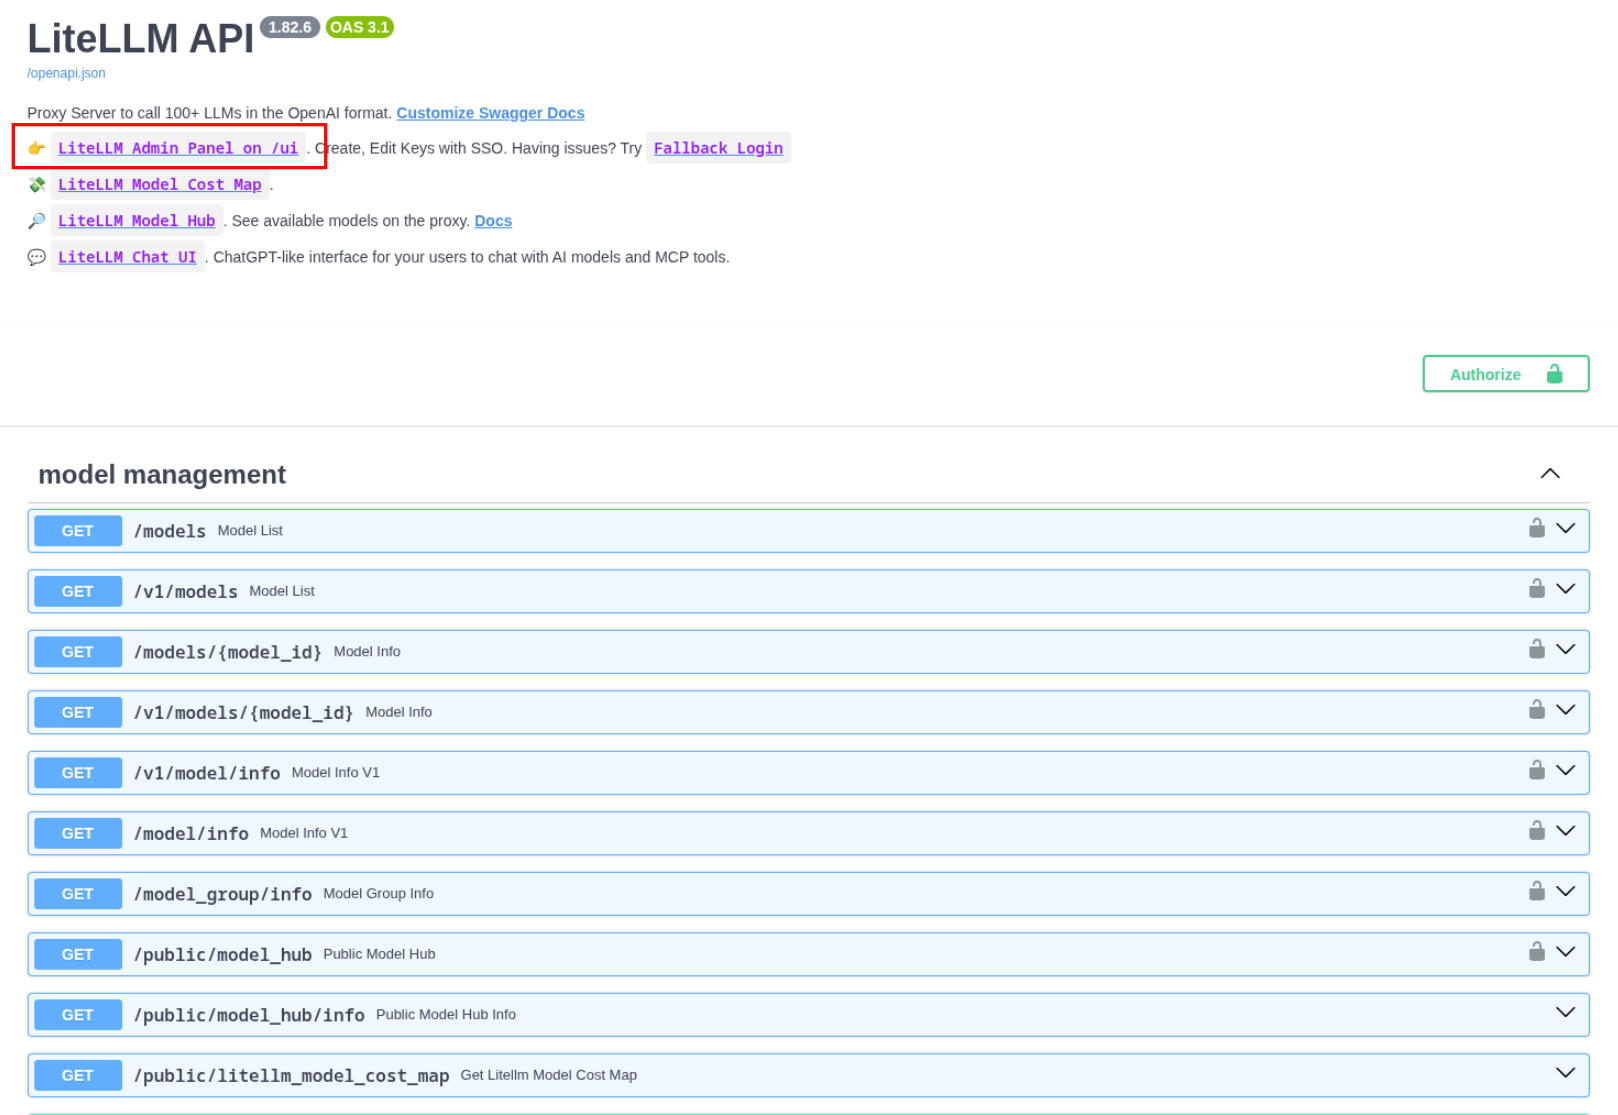Click the 'model management' section title
The width and height of the screenshot is (1618, 1115).
coord(162,474)
